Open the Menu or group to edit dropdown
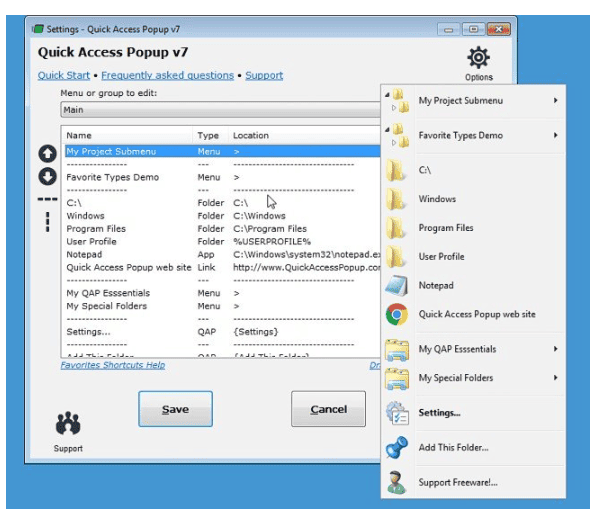This screenshot has width=597, height=521. click(221, 110)
